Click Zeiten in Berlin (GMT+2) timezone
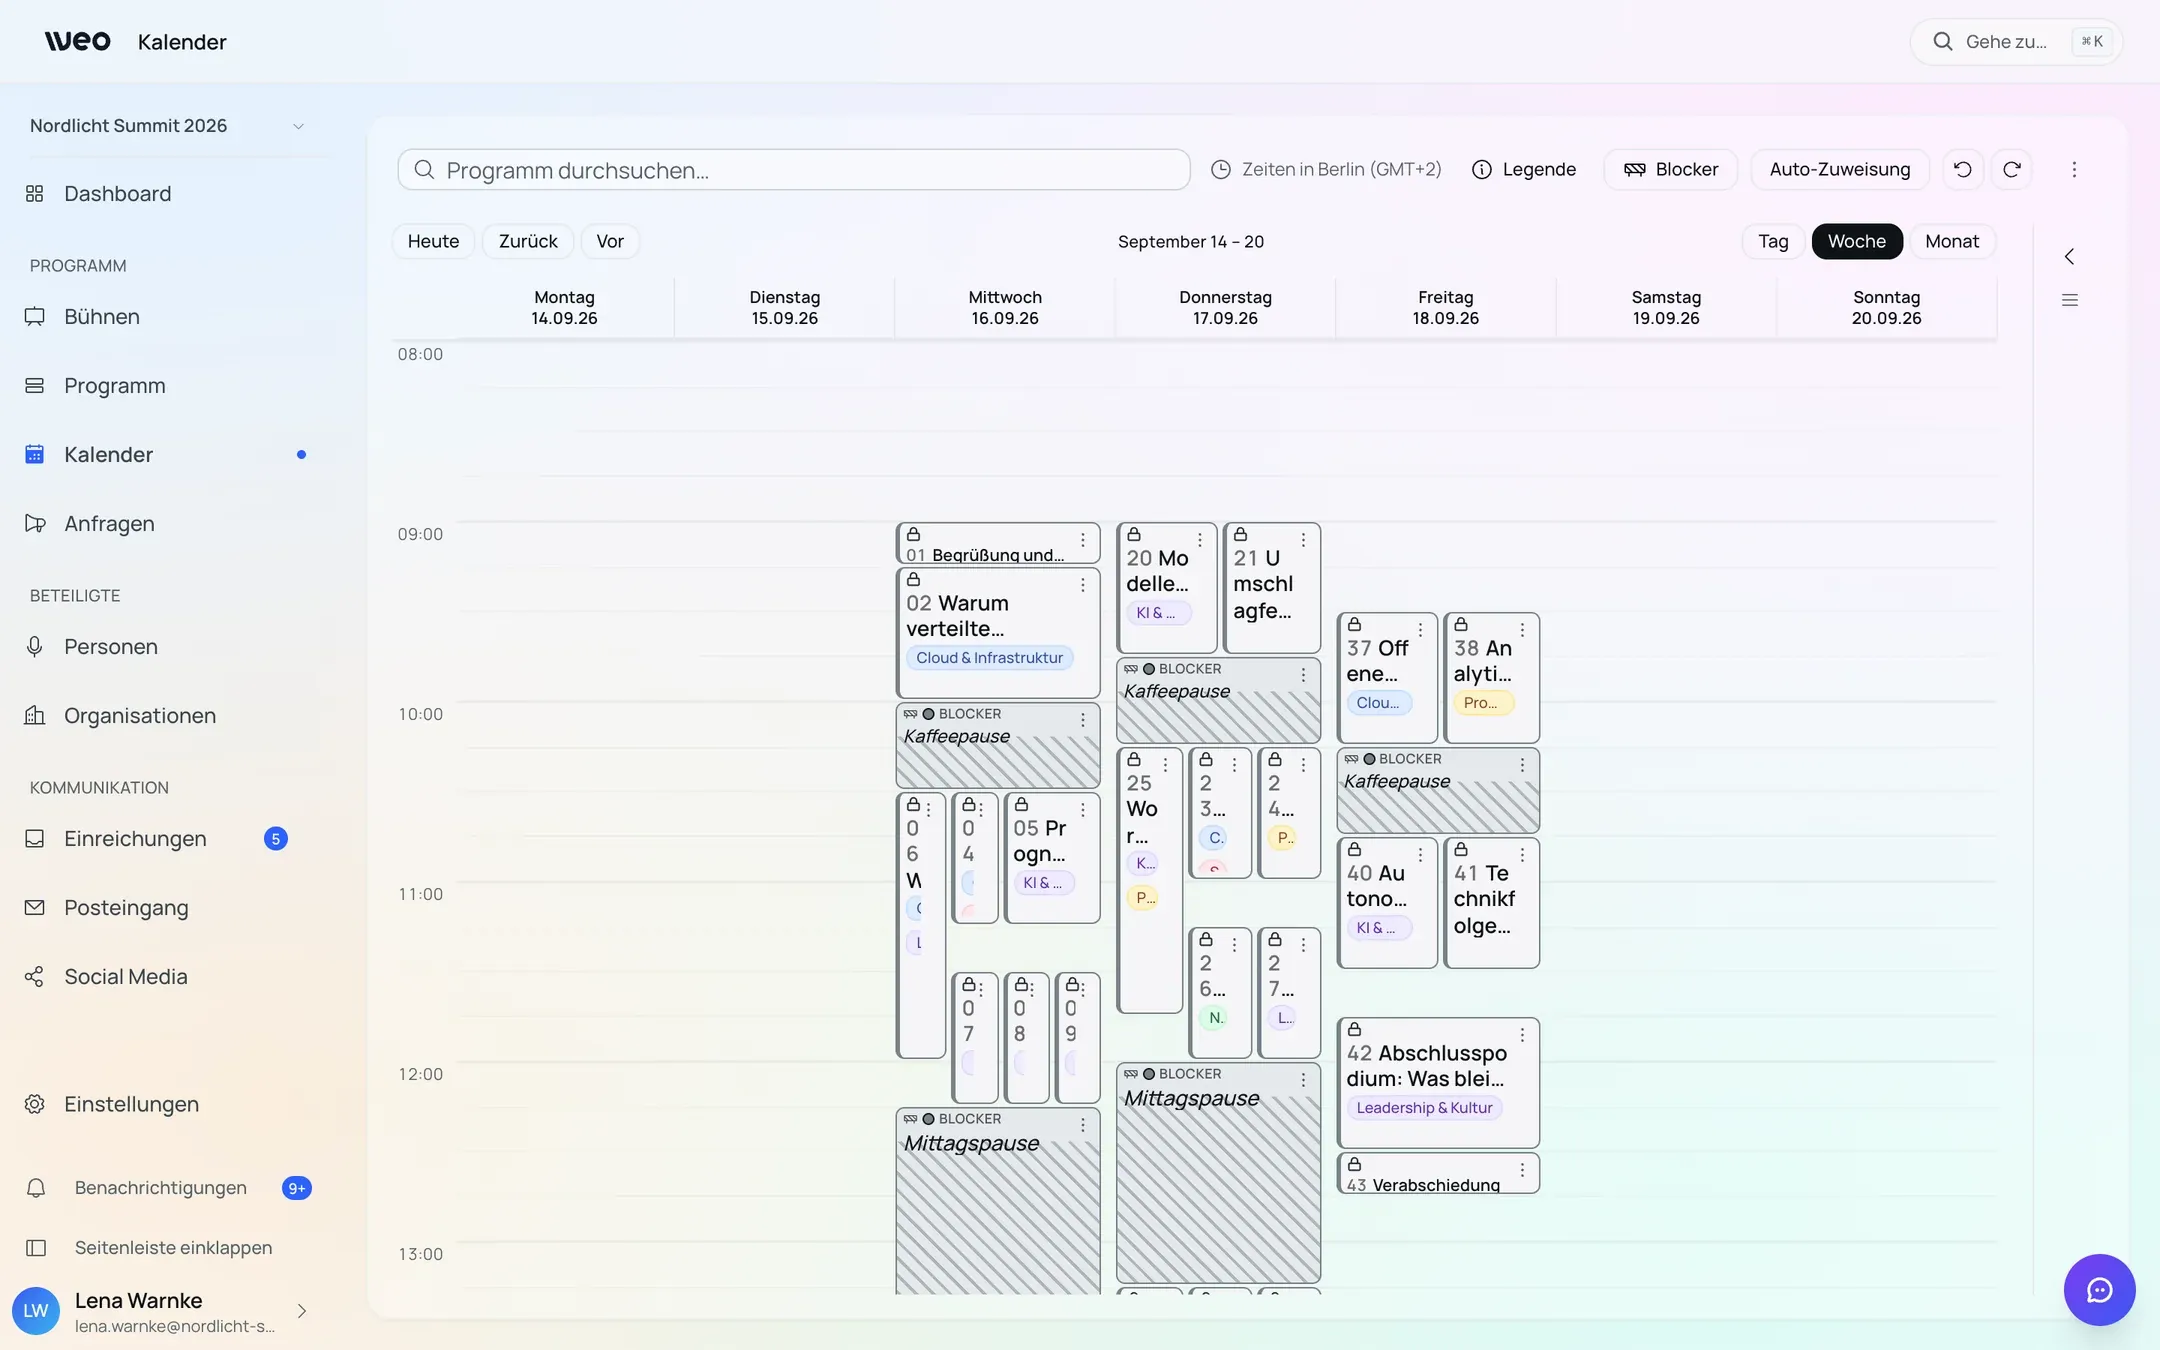This screenshot has width=2160, height=1350. click(x=1327, y=170)
